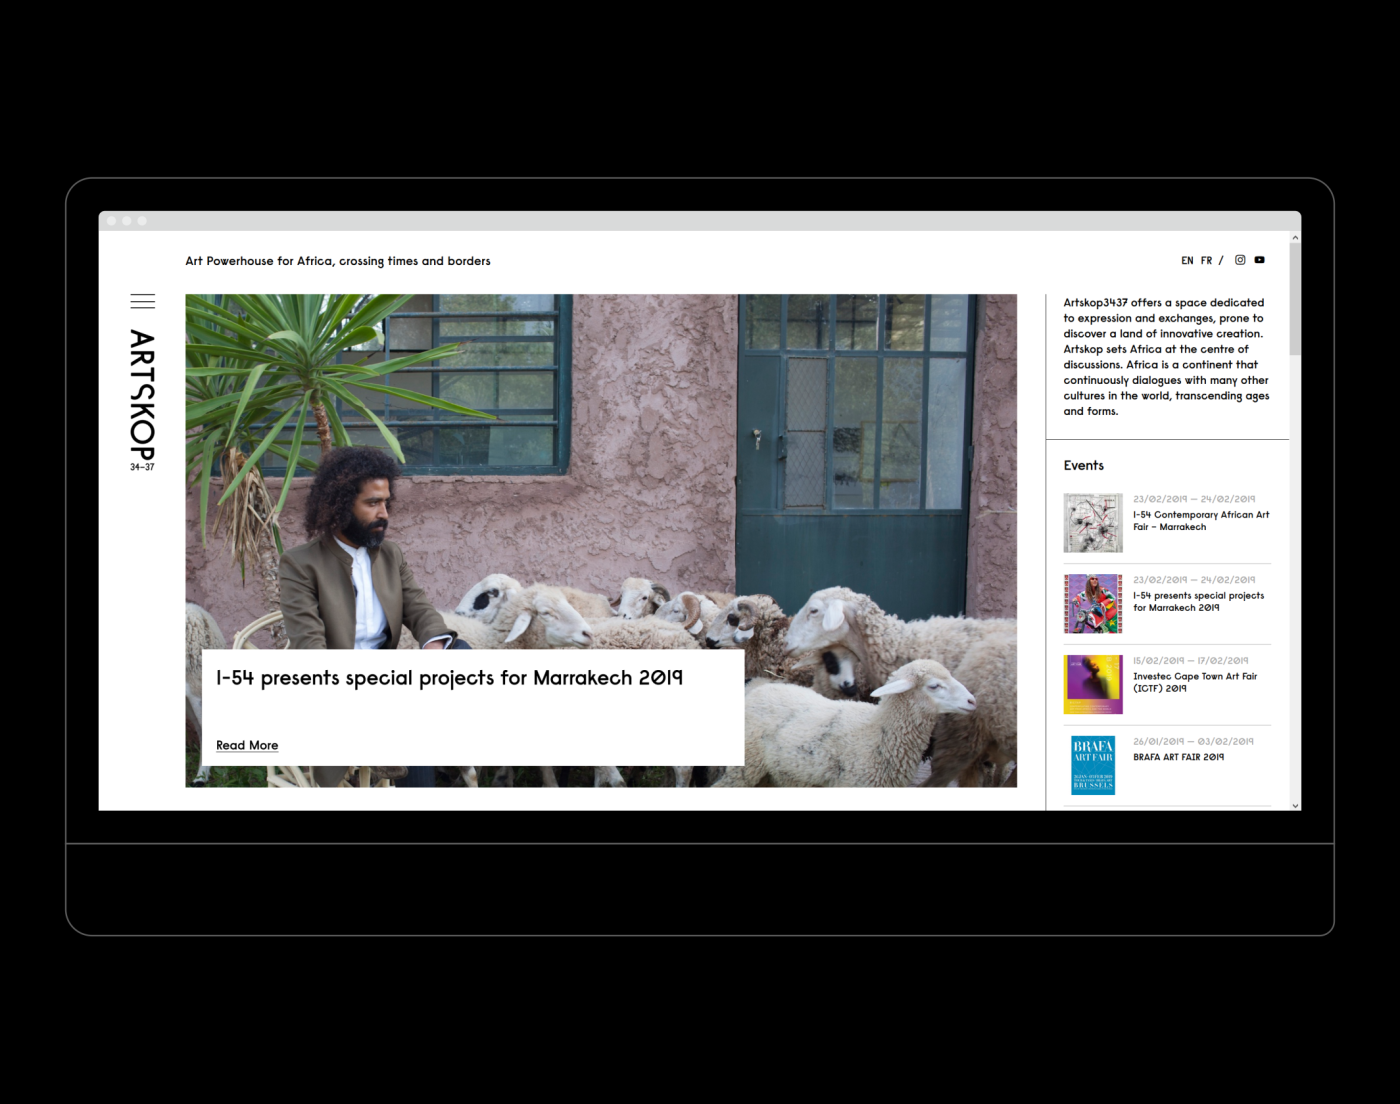The image size is (1400, 1104).
Task: Click the colorful I-54 special projects thumbnail
Action: coord(1092,603)
